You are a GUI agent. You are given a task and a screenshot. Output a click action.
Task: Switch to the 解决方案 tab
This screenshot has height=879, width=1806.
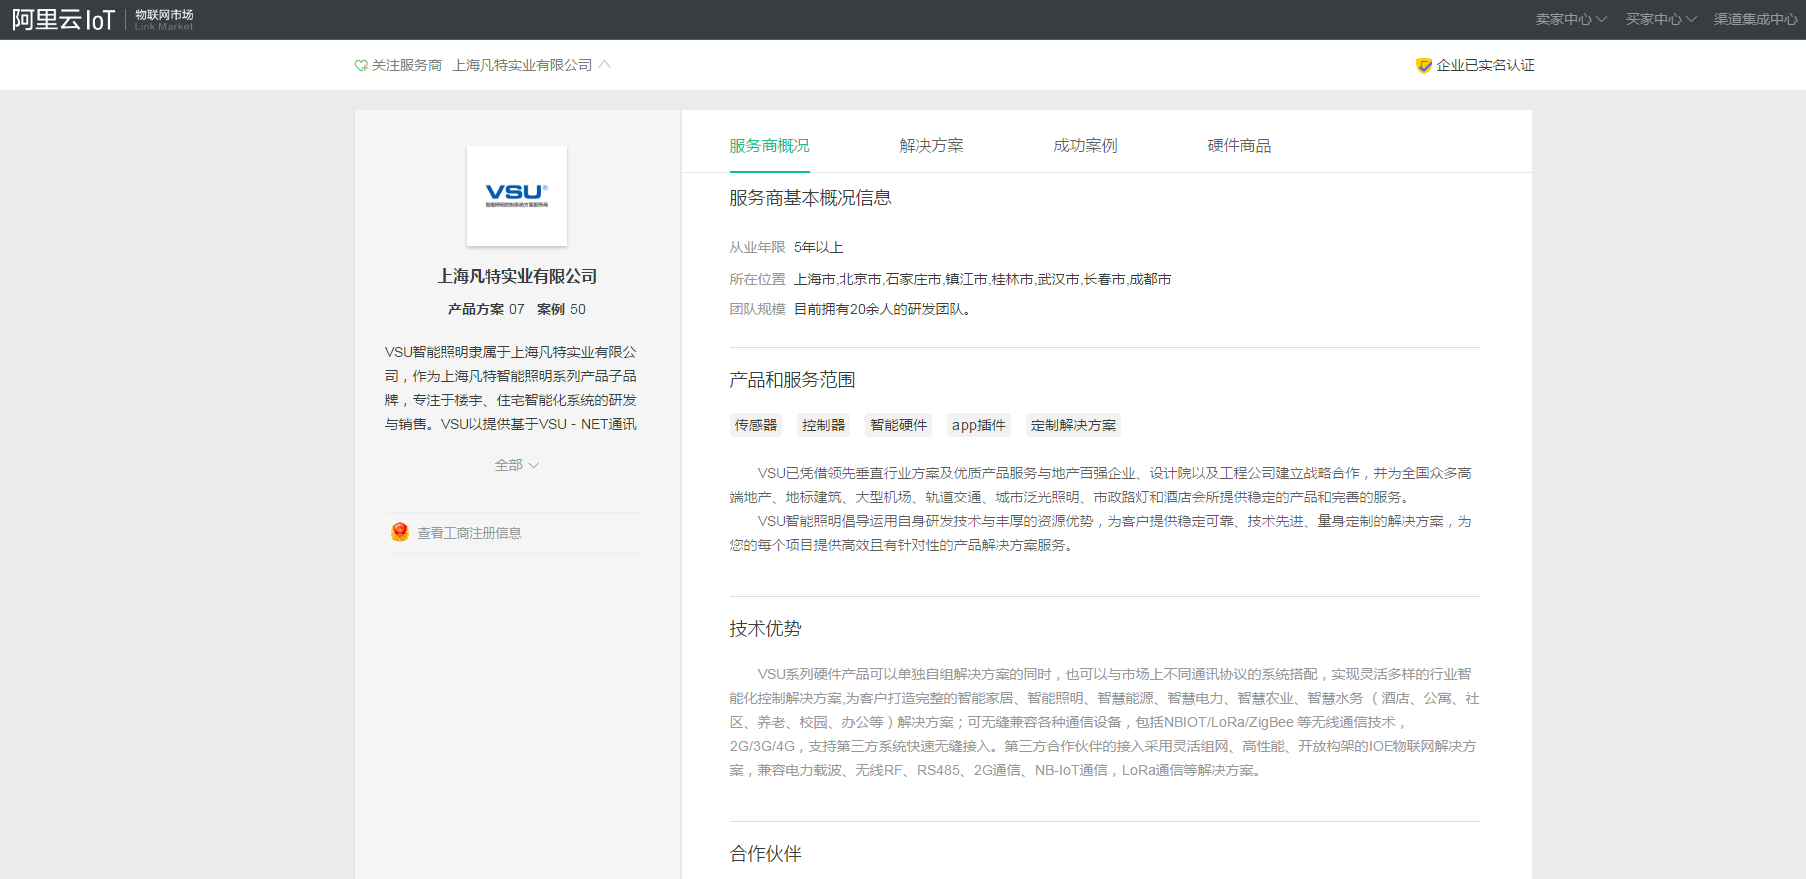(x=931, y=146)
